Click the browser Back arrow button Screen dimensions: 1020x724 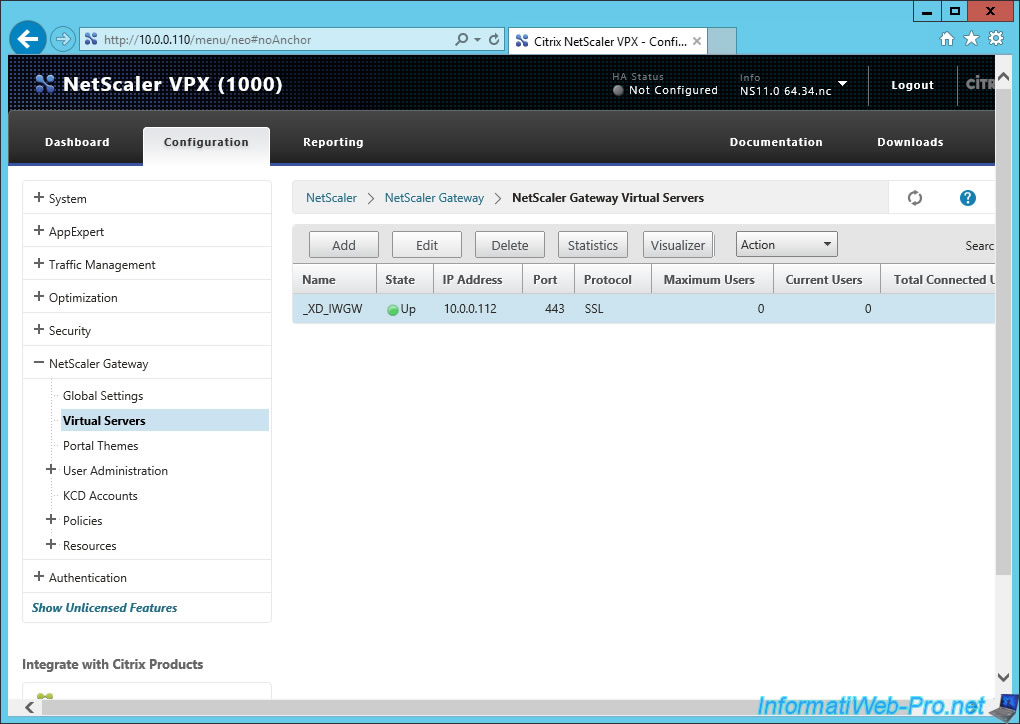(28, 39)
